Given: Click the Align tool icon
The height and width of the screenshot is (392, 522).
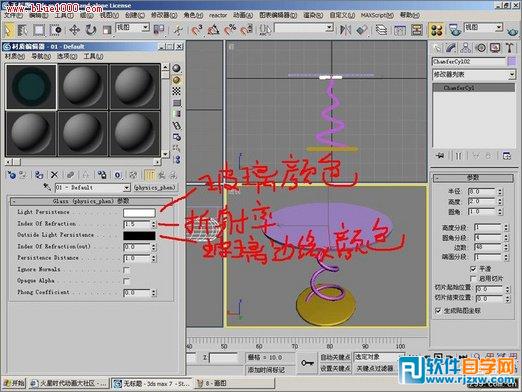Looking at the screenshot, I should (x=362, y=30).
